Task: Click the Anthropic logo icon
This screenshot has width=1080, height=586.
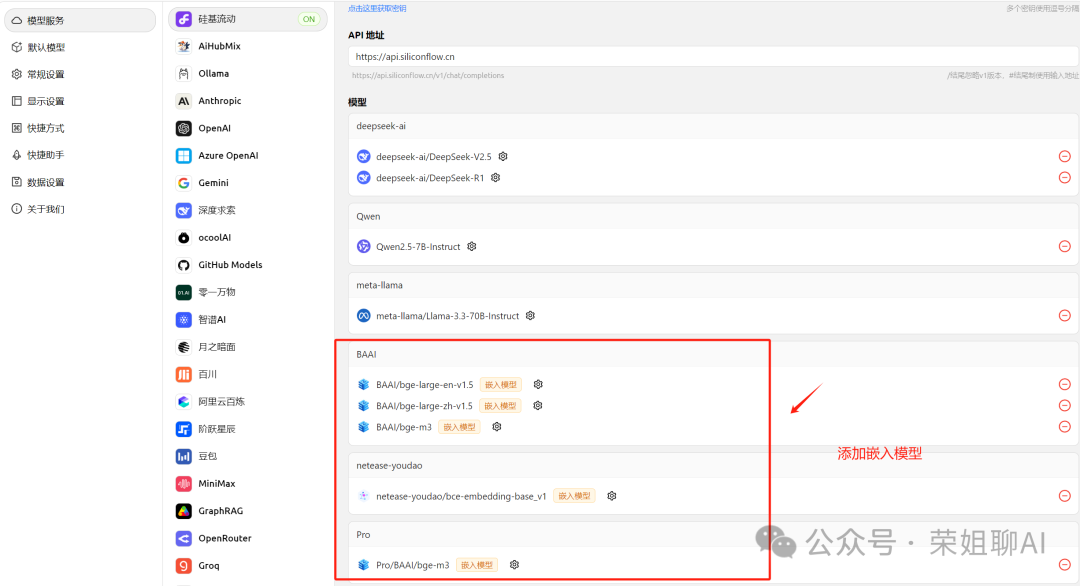Action: (183, 101)
